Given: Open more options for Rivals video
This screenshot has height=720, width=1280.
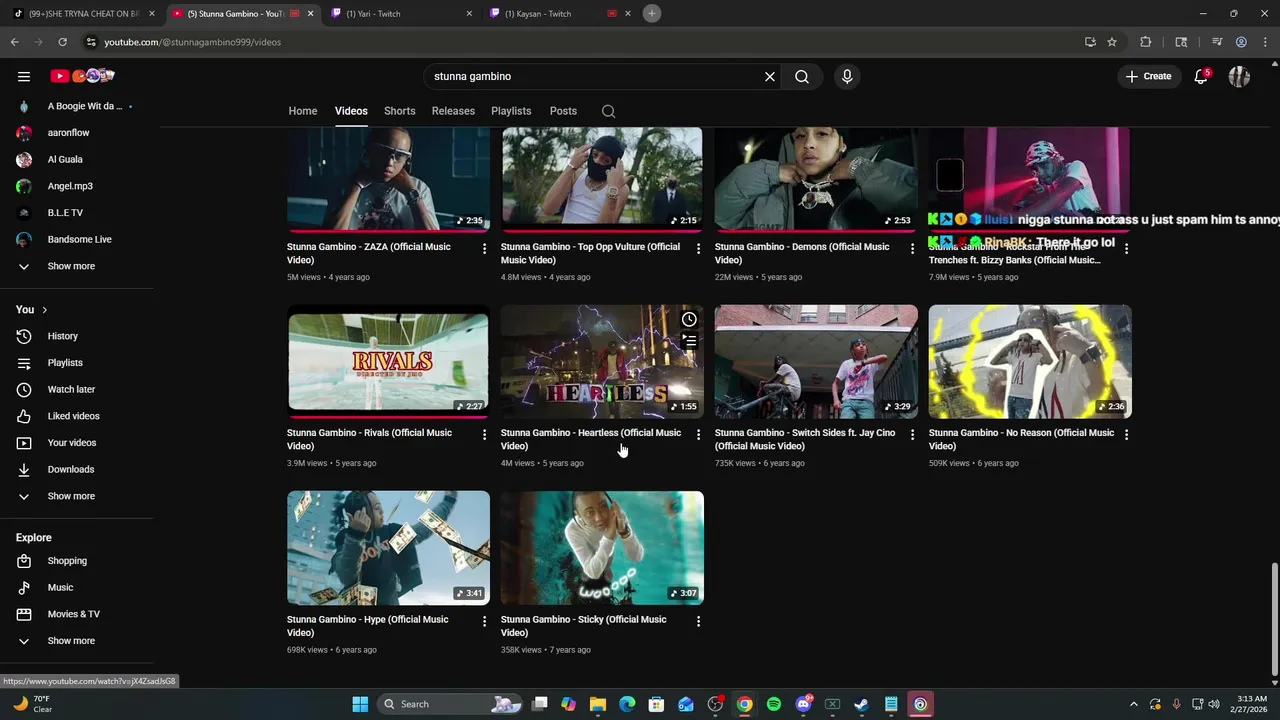Looking at the screenshot, I should (x=484, y=434).
